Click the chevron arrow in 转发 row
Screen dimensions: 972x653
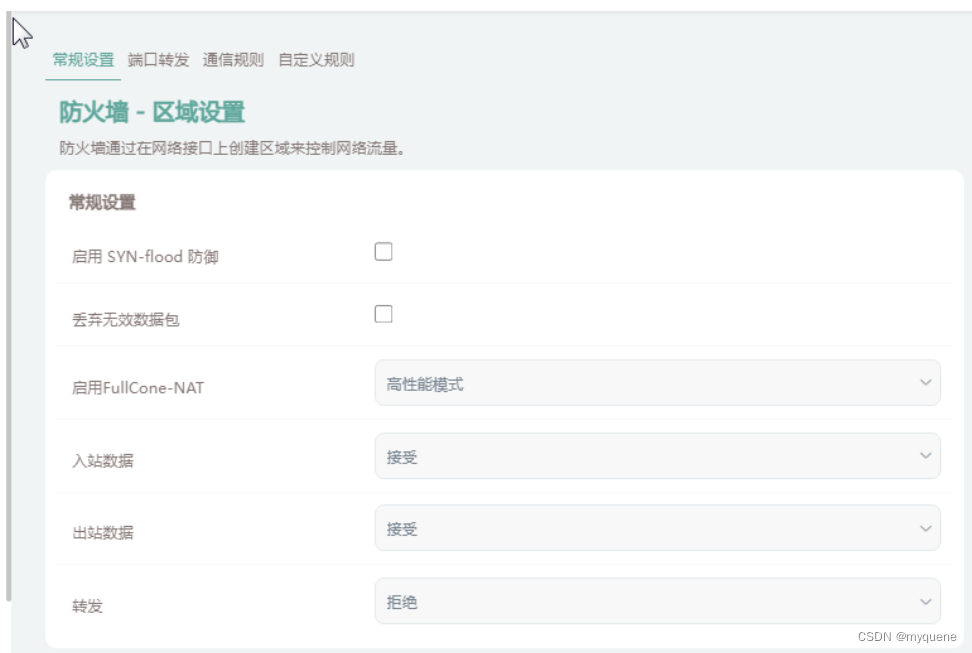point(925,601)
